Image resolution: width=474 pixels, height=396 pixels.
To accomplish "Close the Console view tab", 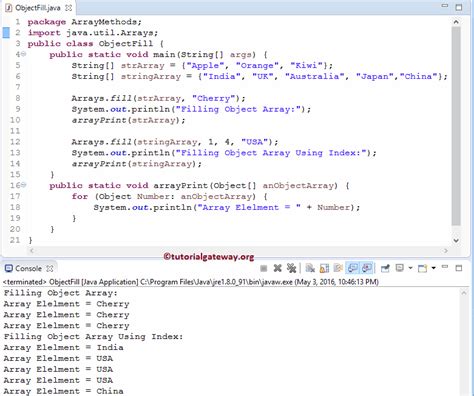I will [50, 268].
